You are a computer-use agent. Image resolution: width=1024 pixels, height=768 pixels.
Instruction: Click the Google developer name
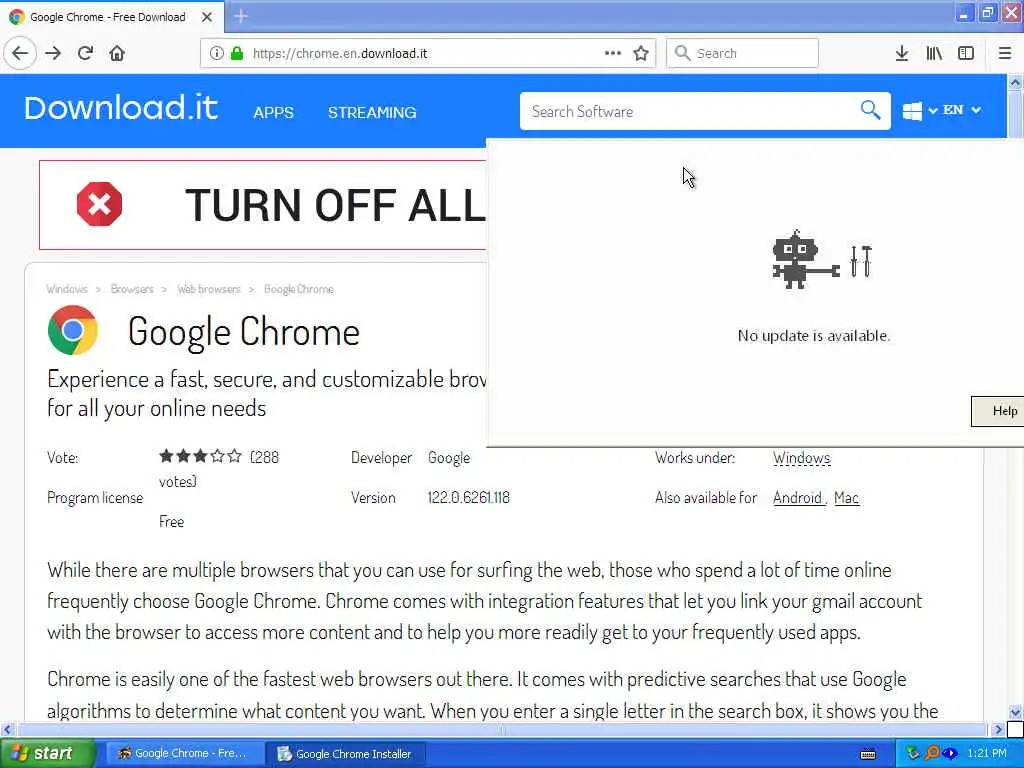pos(449,458)
